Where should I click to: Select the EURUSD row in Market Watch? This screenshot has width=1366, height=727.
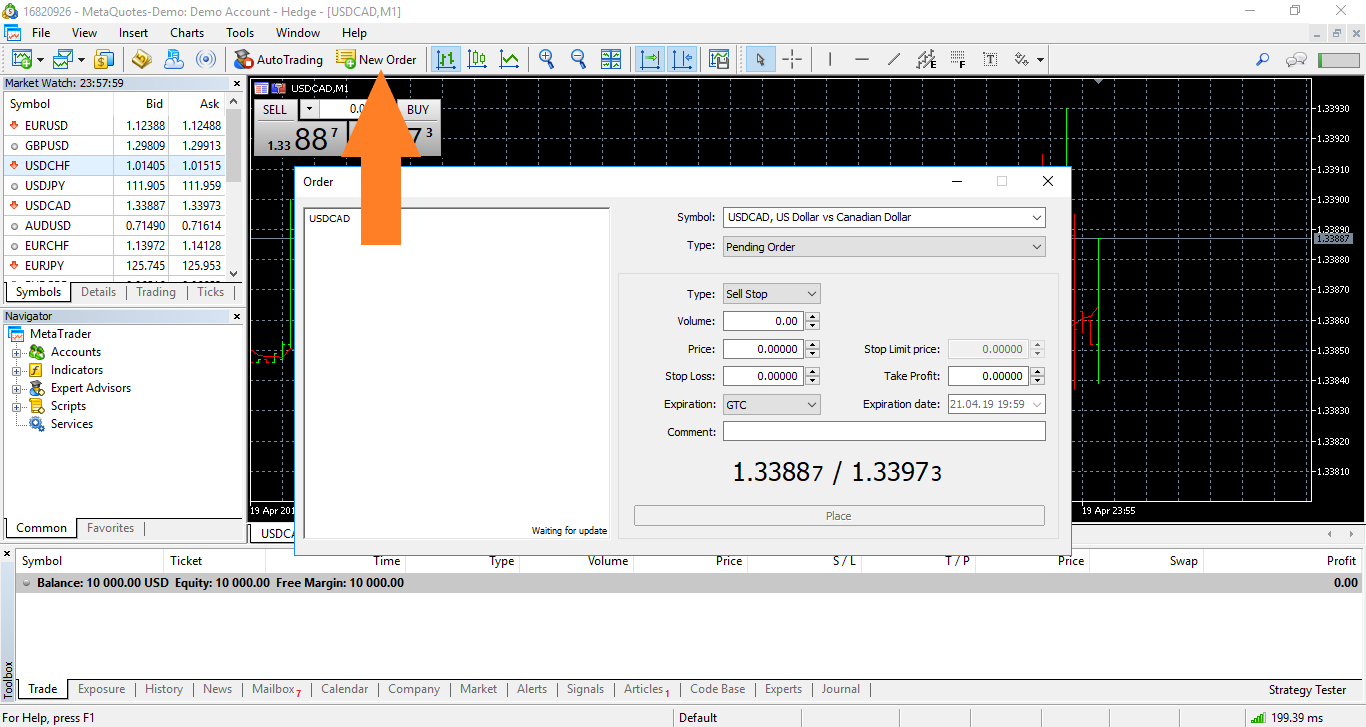[x=114, y=125]
